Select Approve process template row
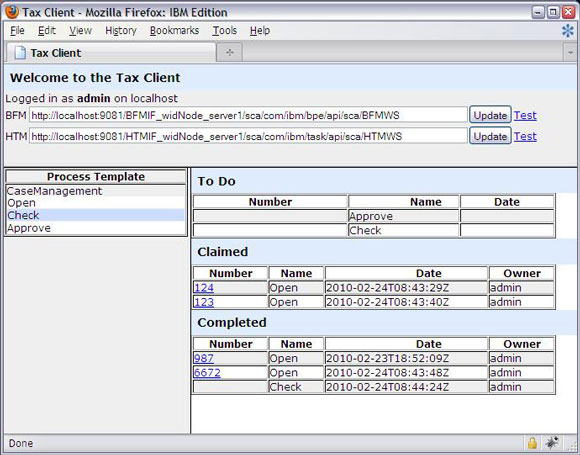This screenshot has width=580, height=455. (x=95, y=228)
